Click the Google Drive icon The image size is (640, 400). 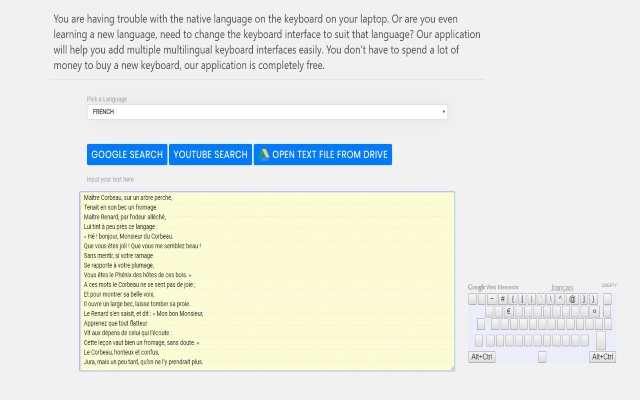coord(264,154)
